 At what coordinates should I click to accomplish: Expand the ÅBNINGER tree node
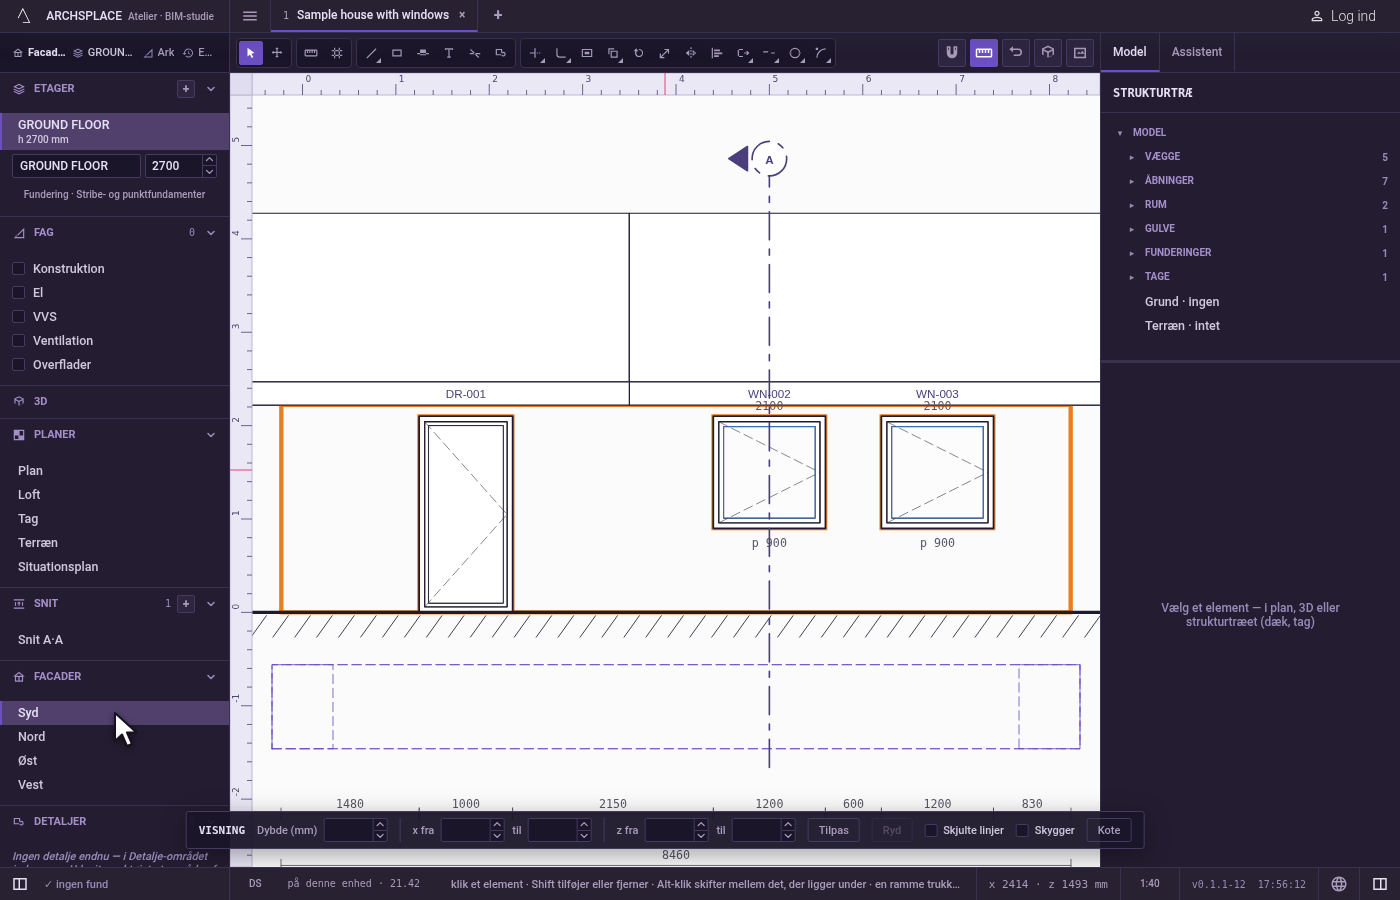tap(1132, 181)
